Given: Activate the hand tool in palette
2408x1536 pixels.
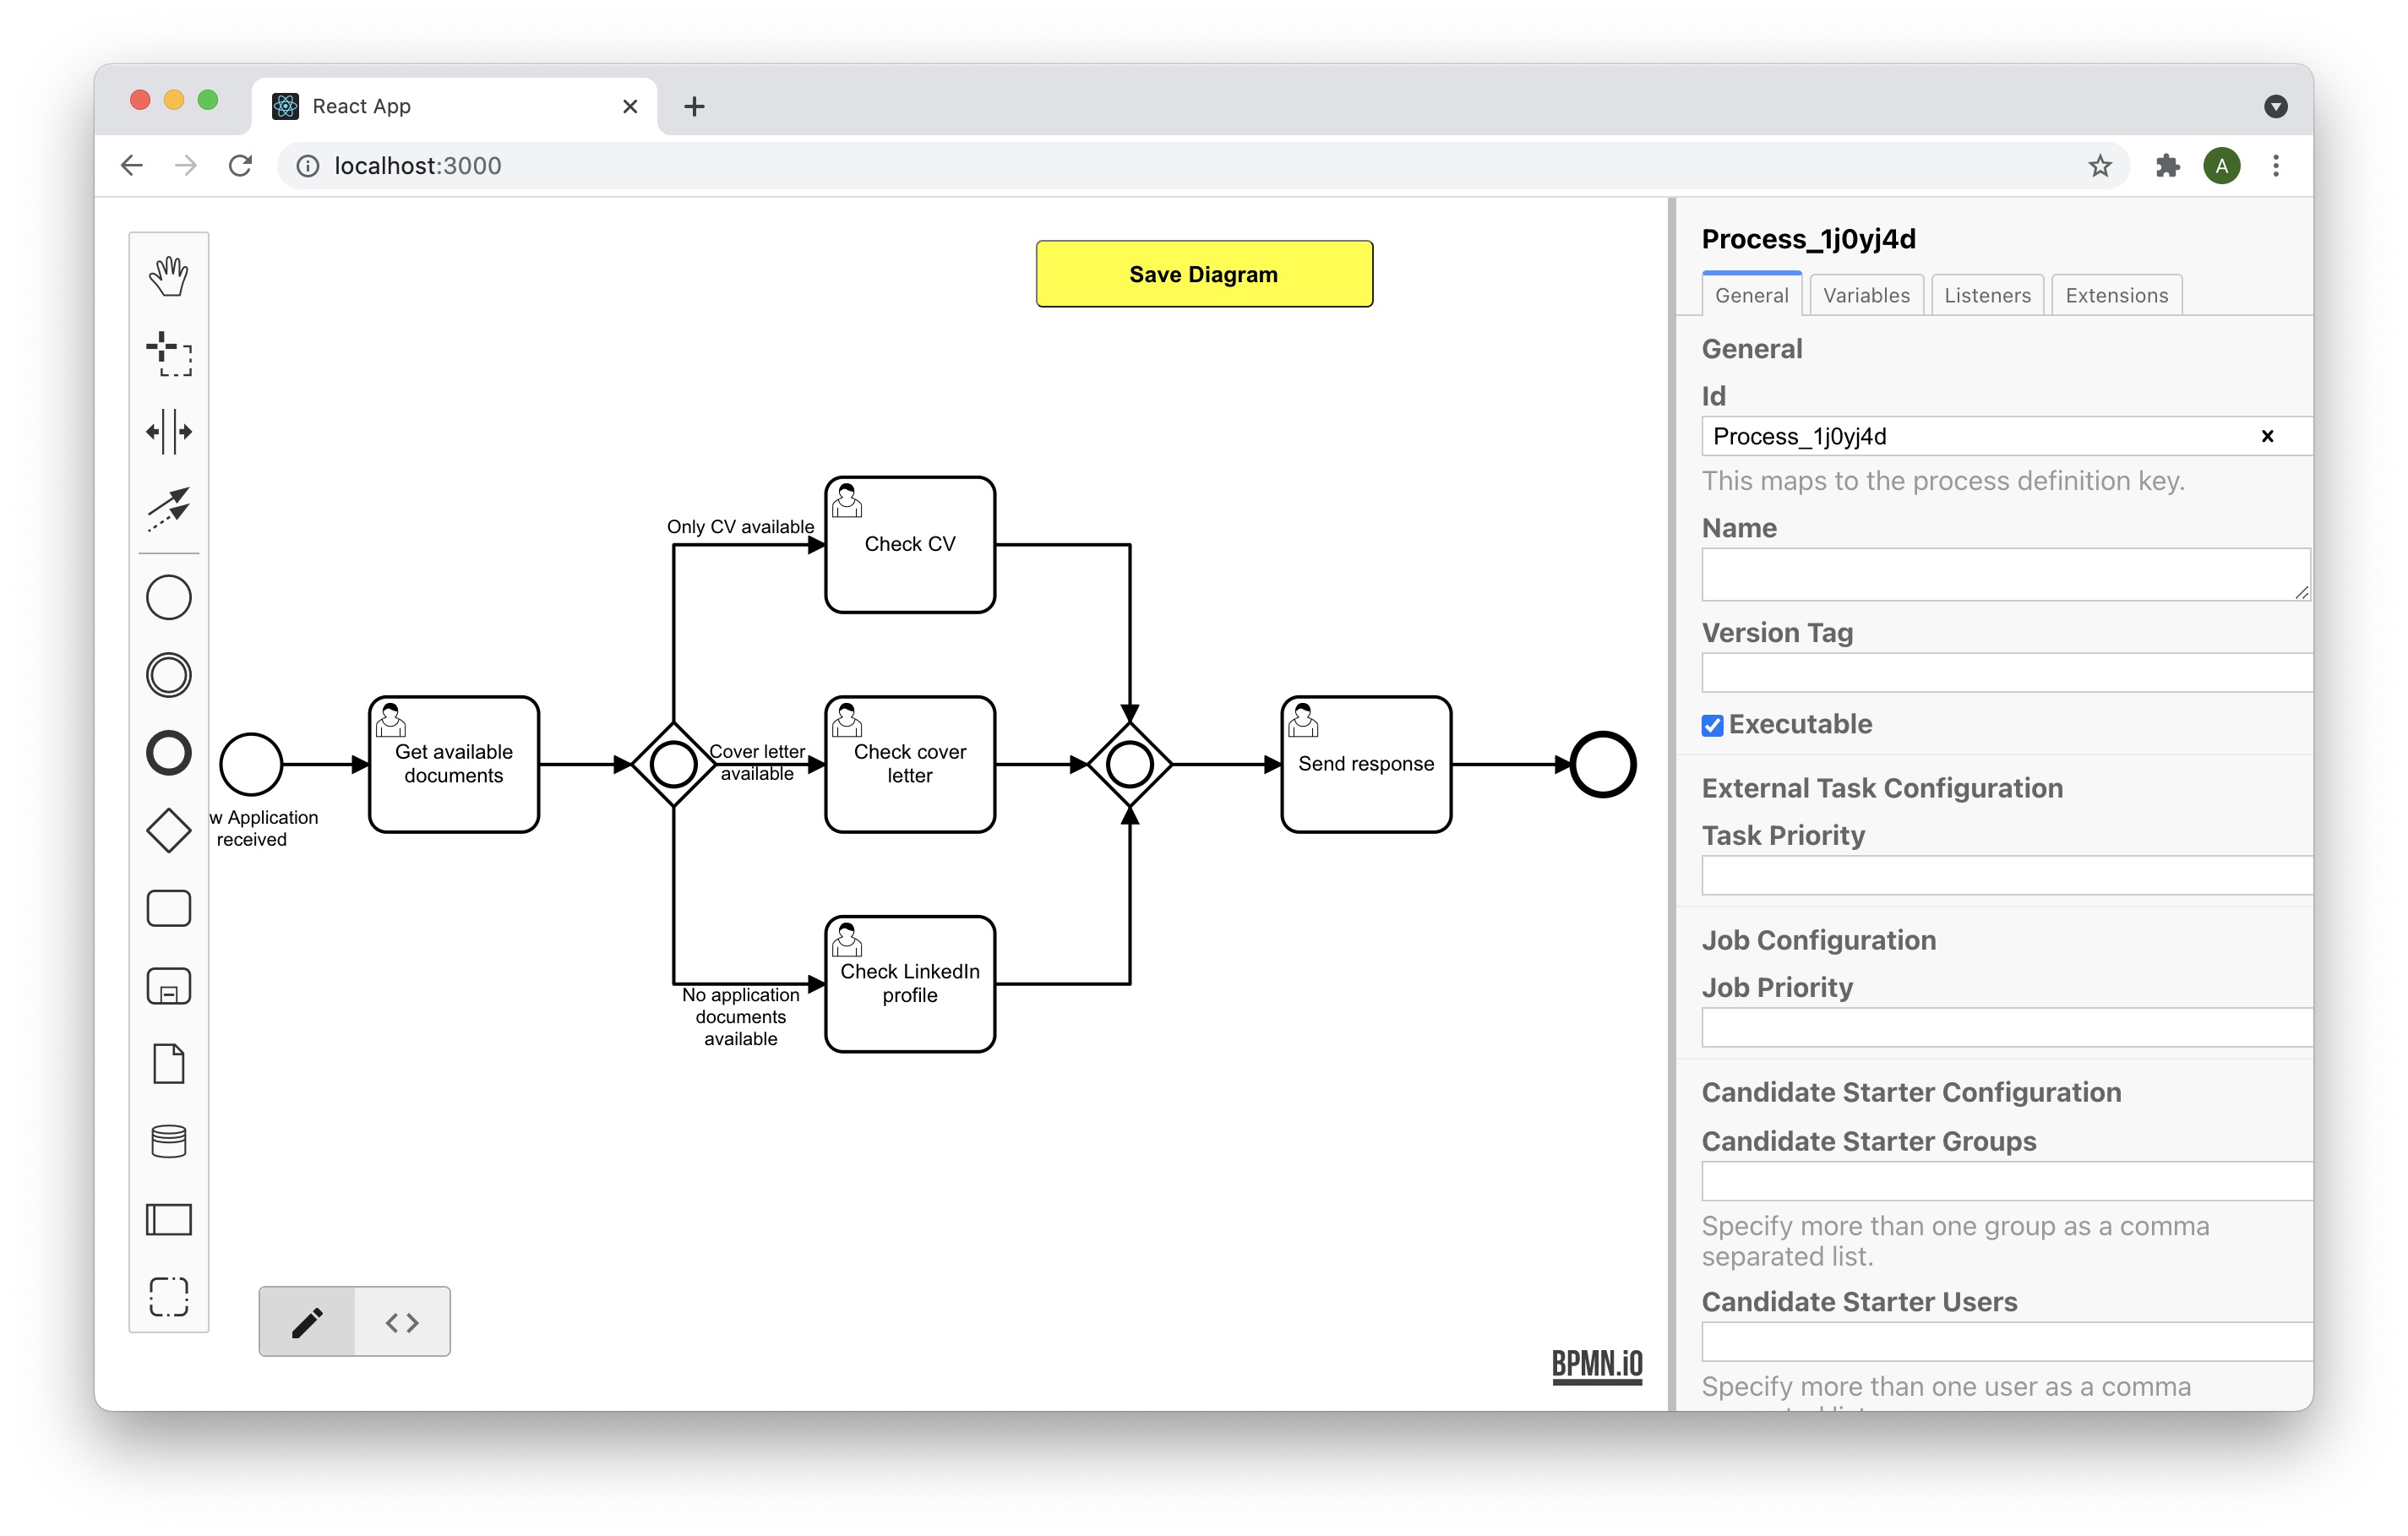Looking at the screenshot, I should click(168, 276).
